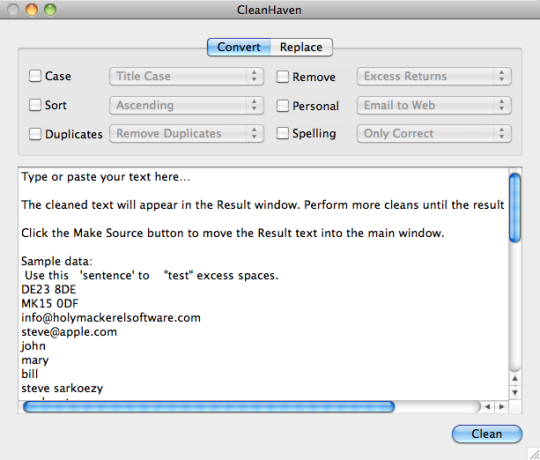
Task: Expand the Email to Web dropdown
Action: (434, 105)
